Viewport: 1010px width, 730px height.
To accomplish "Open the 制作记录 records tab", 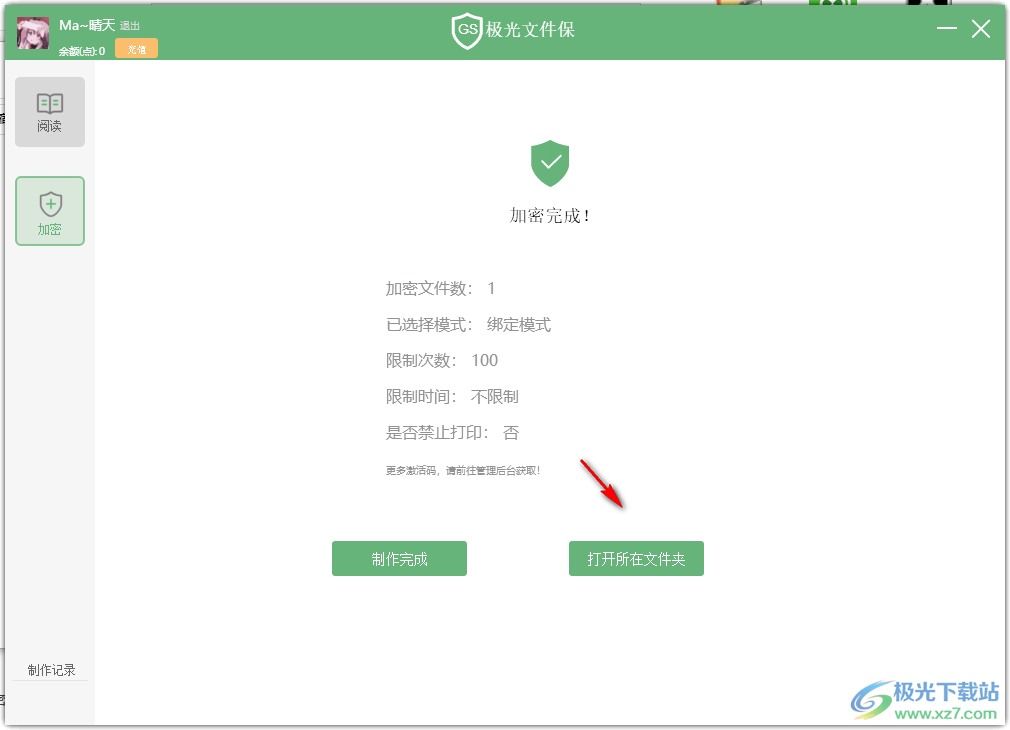I will pyautogui.click(x=49, y=669).
